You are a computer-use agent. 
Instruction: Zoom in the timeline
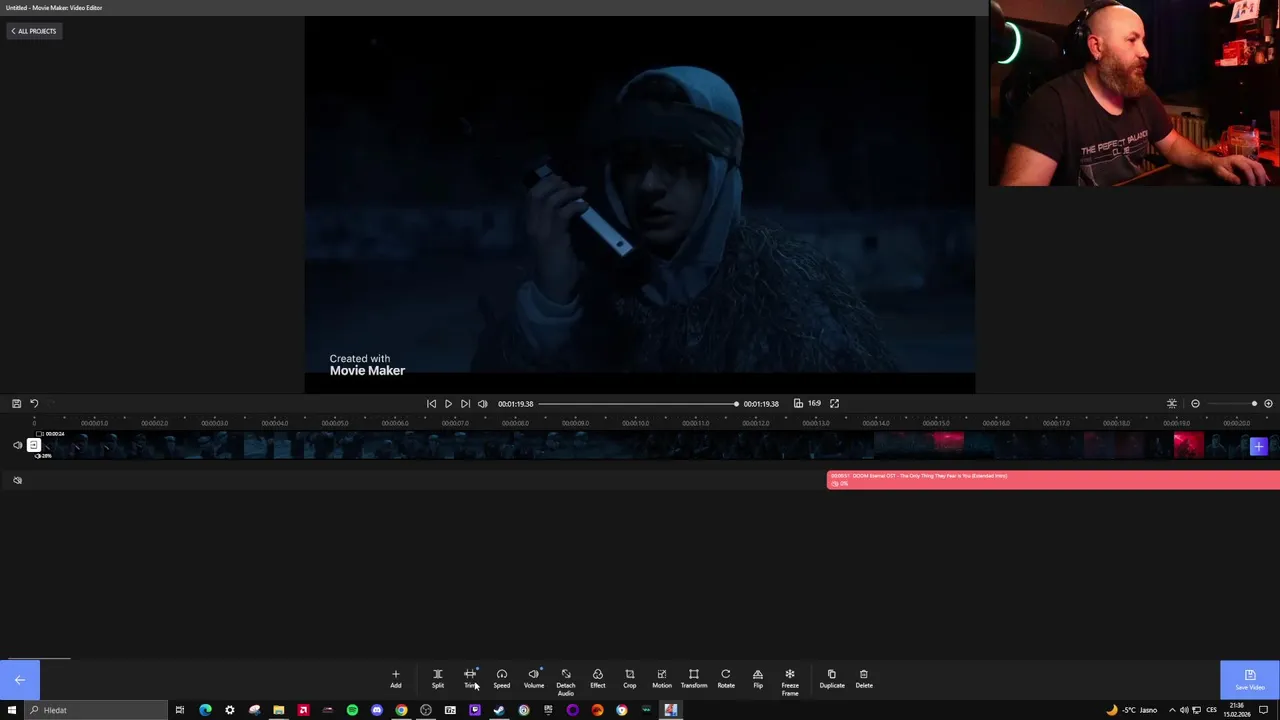(1268, 404)
